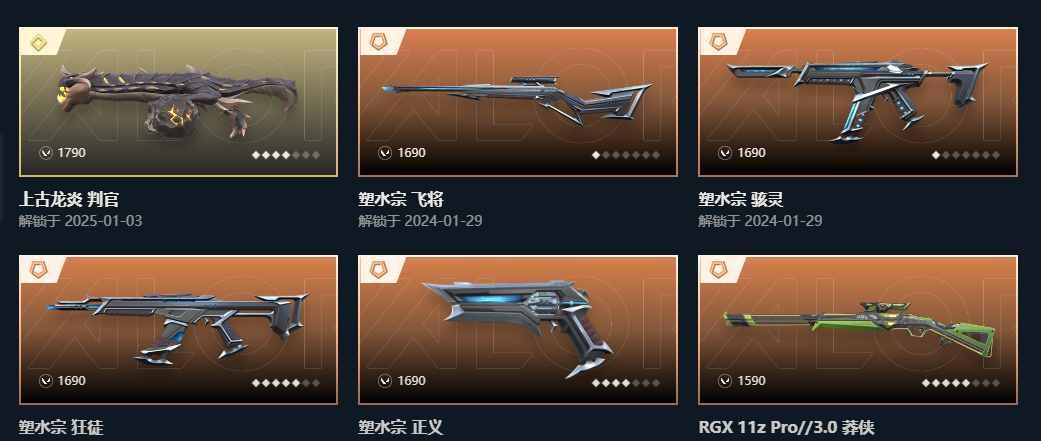The width and height of the screenshot is (1041, 441).
Task: Open the 上古龙炎 判官 dragon weapon image
Action: click(178, 101)
